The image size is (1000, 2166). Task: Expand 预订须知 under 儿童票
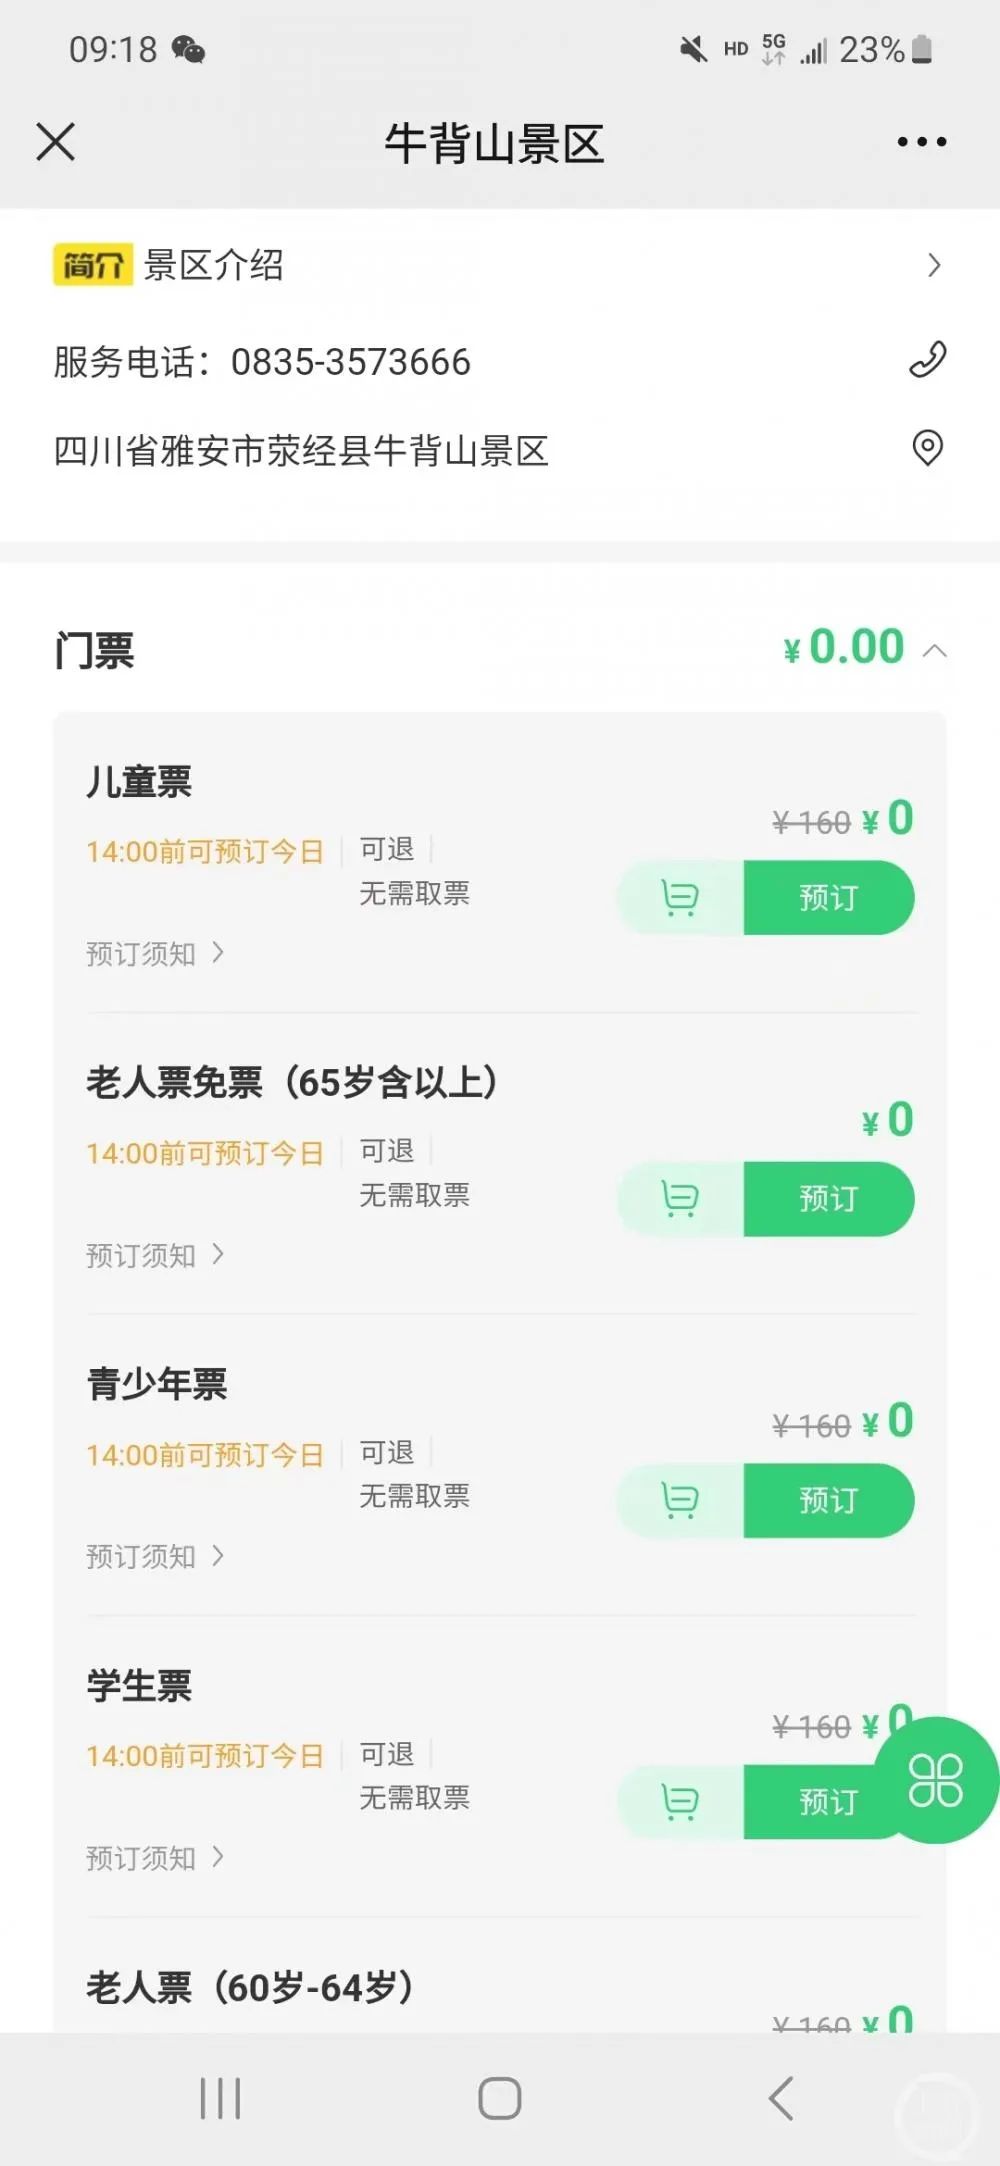tap(155, 954)
